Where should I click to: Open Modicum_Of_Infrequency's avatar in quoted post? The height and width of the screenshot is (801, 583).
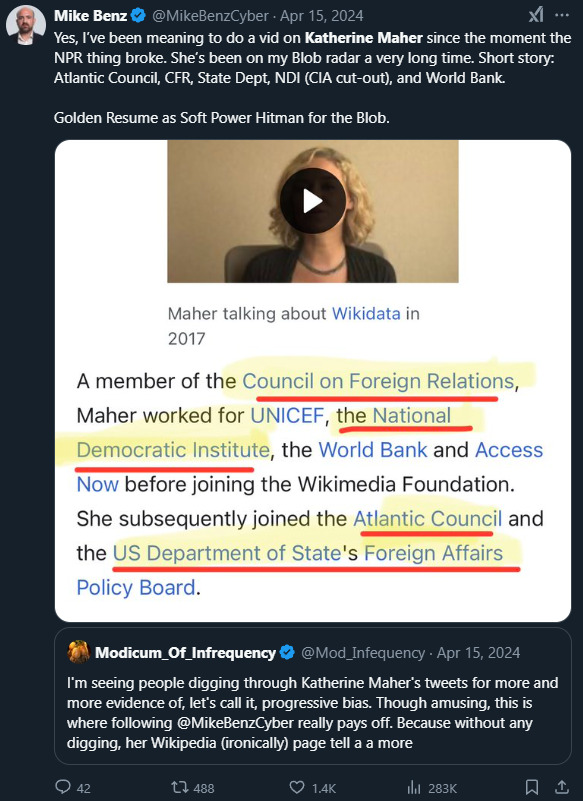[x=79, y=652]
